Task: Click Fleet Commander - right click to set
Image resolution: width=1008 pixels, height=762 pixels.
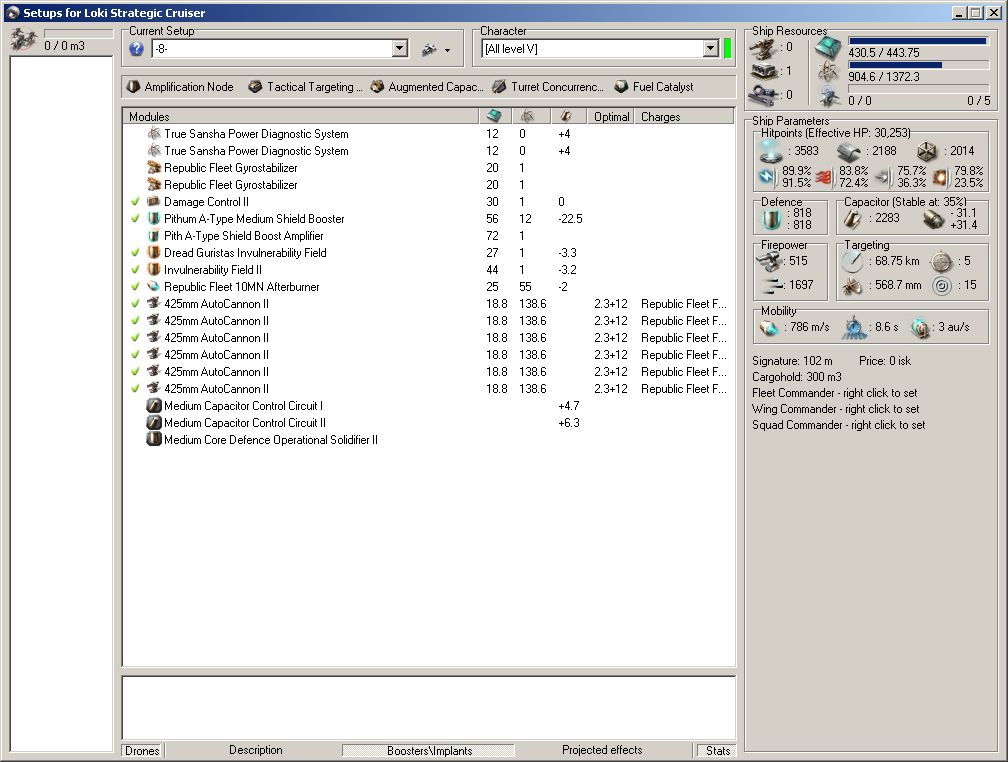Action: [x=834, y=393]
